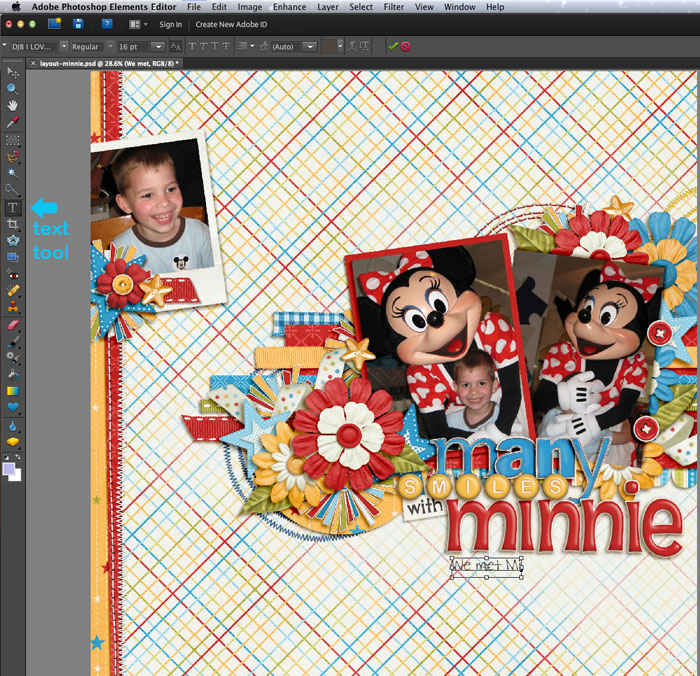Toggle Underline text style
The image size is (700, 676).
[x=215, y=46]
